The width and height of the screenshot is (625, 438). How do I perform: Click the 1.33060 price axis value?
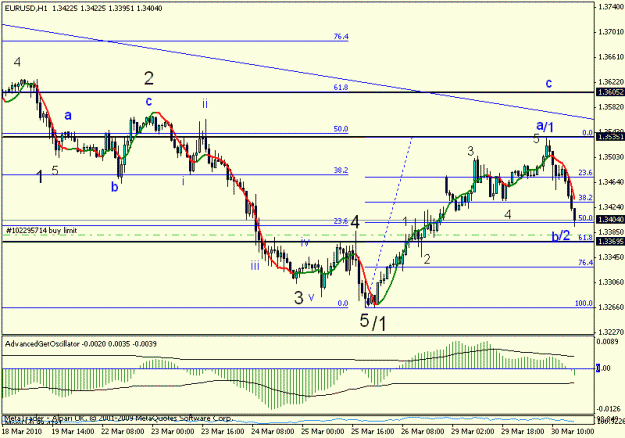[611, 282]
